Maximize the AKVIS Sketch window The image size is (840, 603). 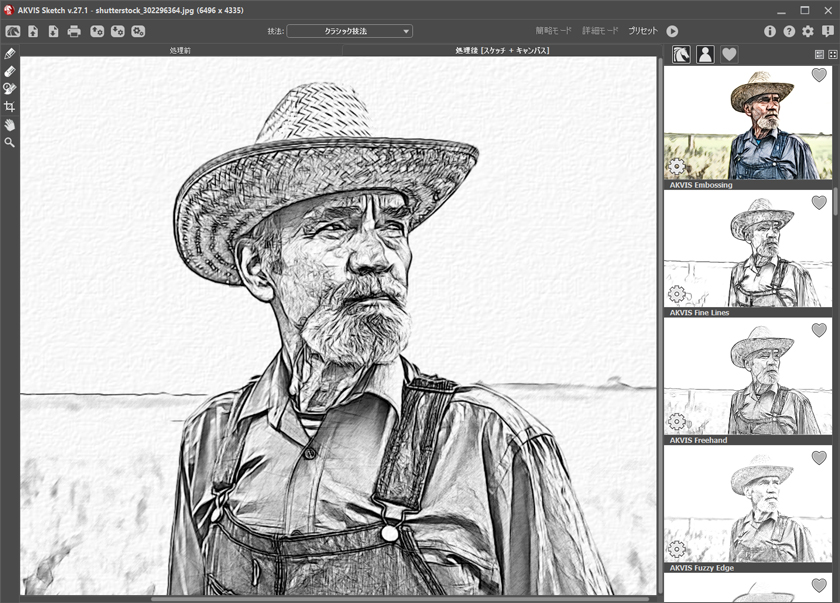[x=805, y=11]
